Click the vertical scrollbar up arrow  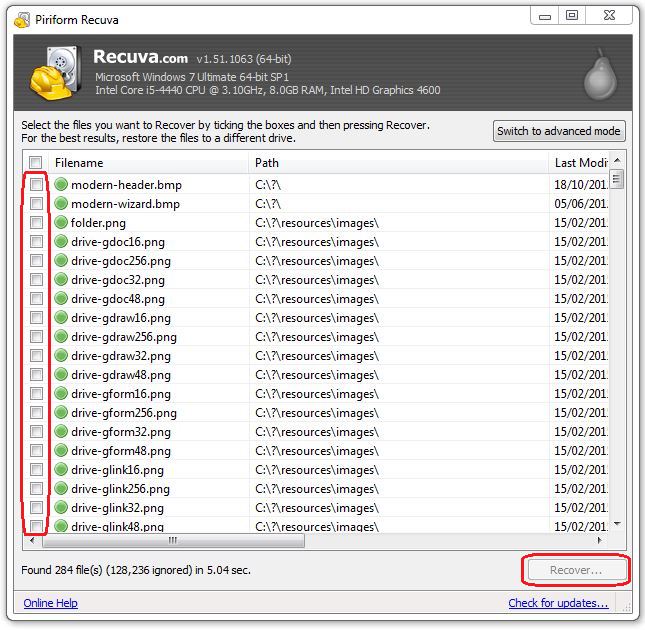pos(617,160)
